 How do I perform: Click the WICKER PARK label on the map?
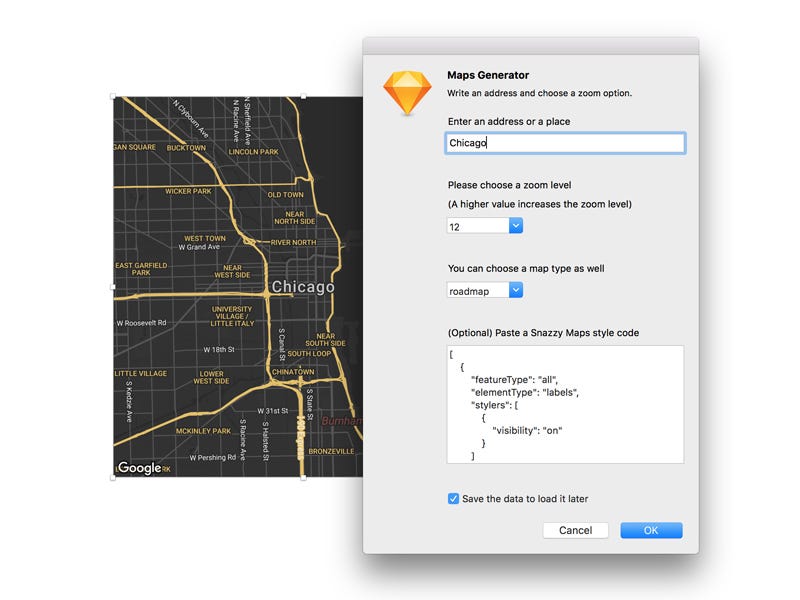pos(188,191)
